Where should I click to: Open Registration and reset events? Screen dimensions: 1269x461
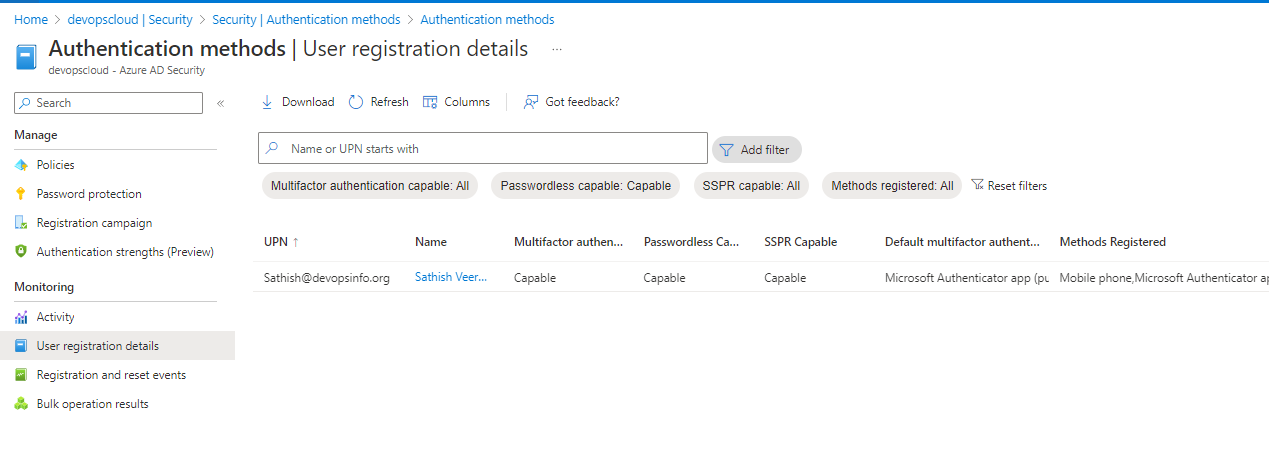111,375
